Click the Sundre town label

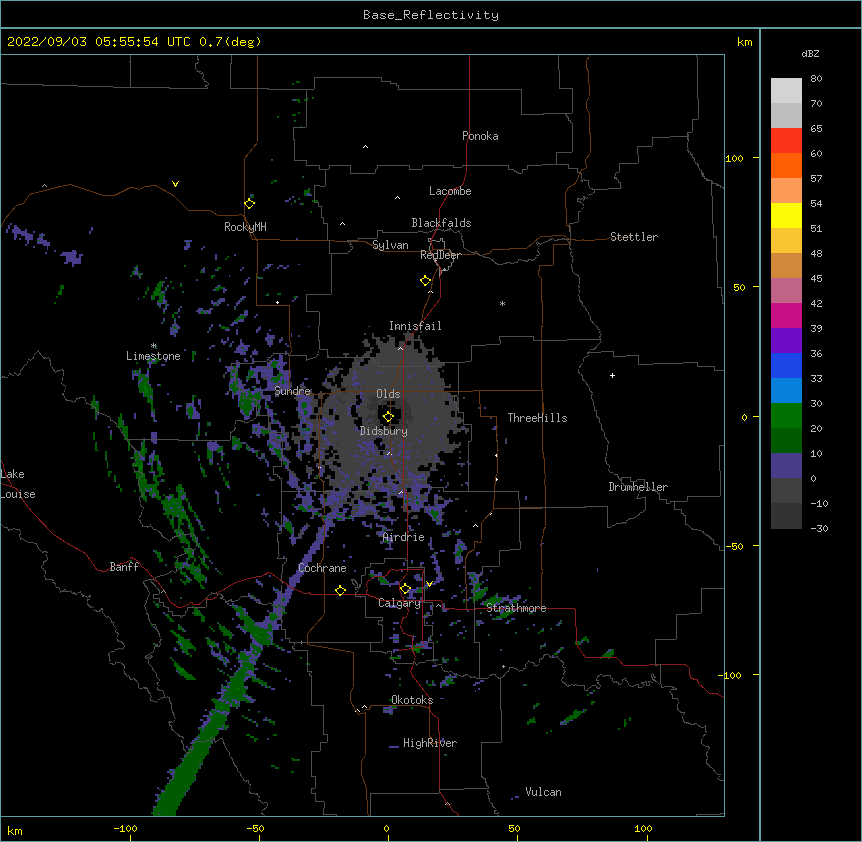pyautogui.click(x=292, y=391)
